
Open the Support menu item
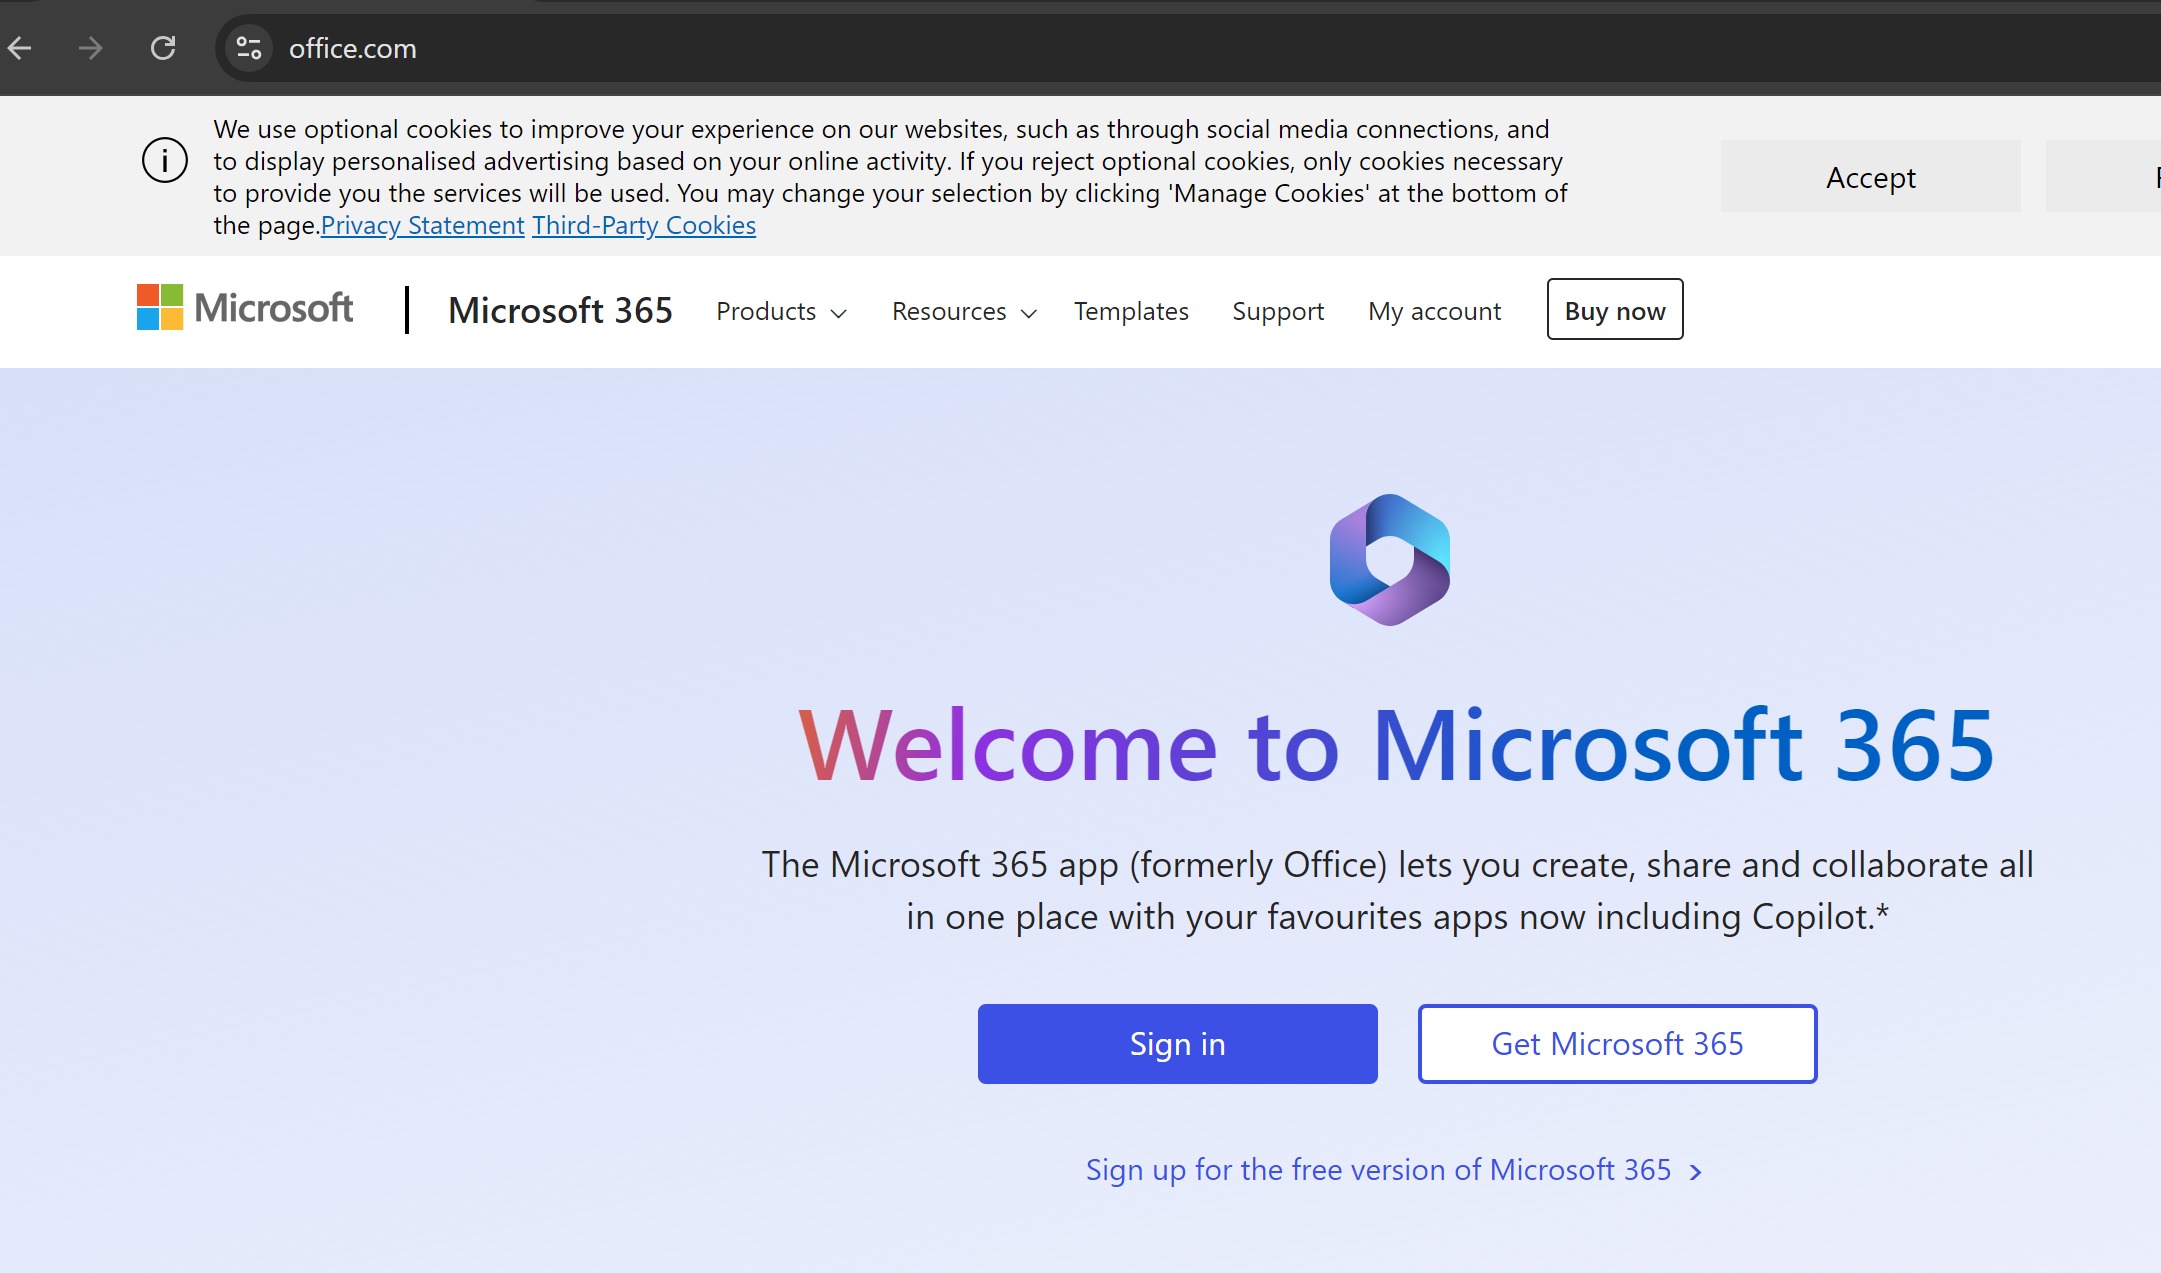point(1277,312)
